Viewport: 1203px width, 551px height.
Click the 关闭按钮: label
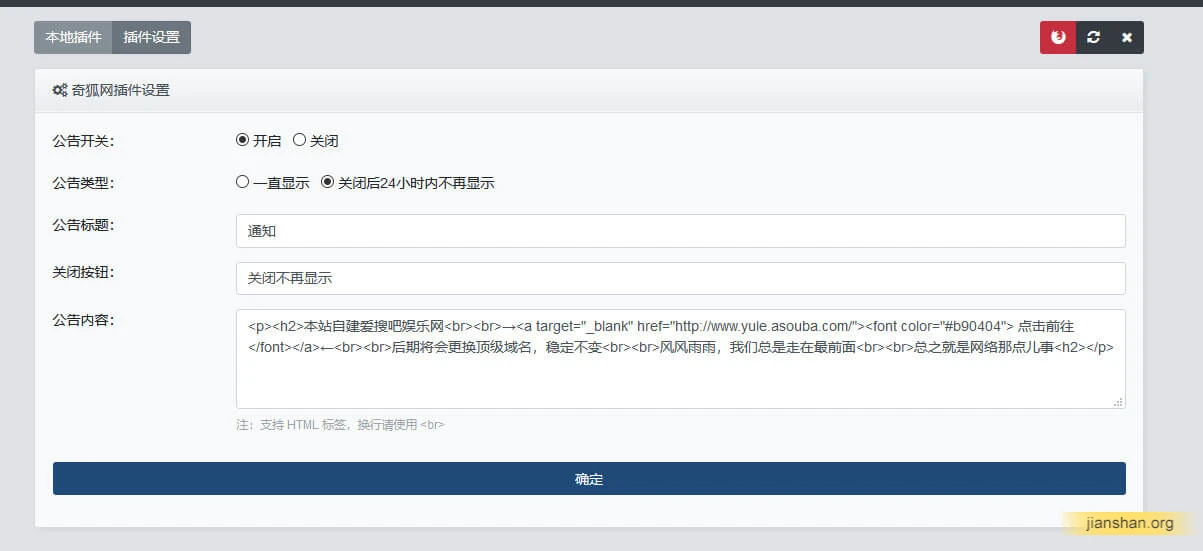83,272
